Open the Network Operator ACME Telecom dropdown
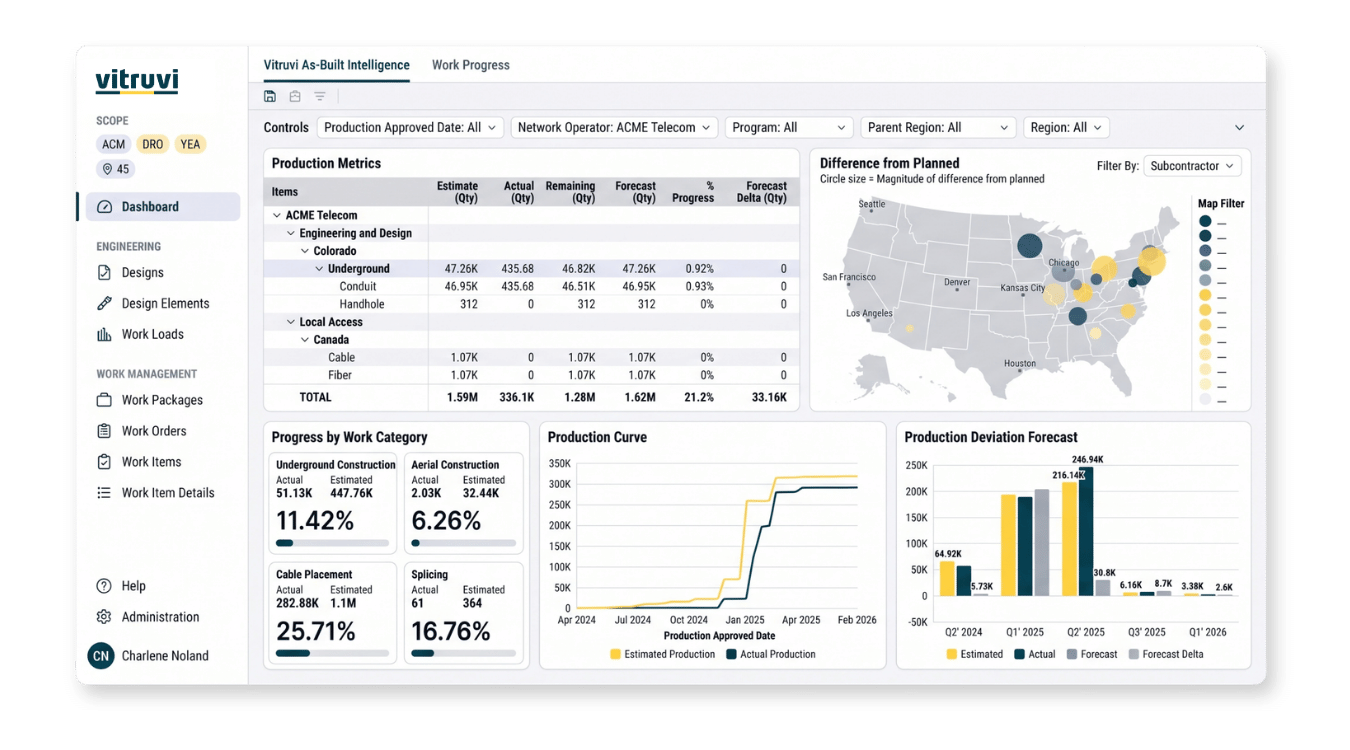Screen dimensions: 1350x750 [x=615, y=128]
